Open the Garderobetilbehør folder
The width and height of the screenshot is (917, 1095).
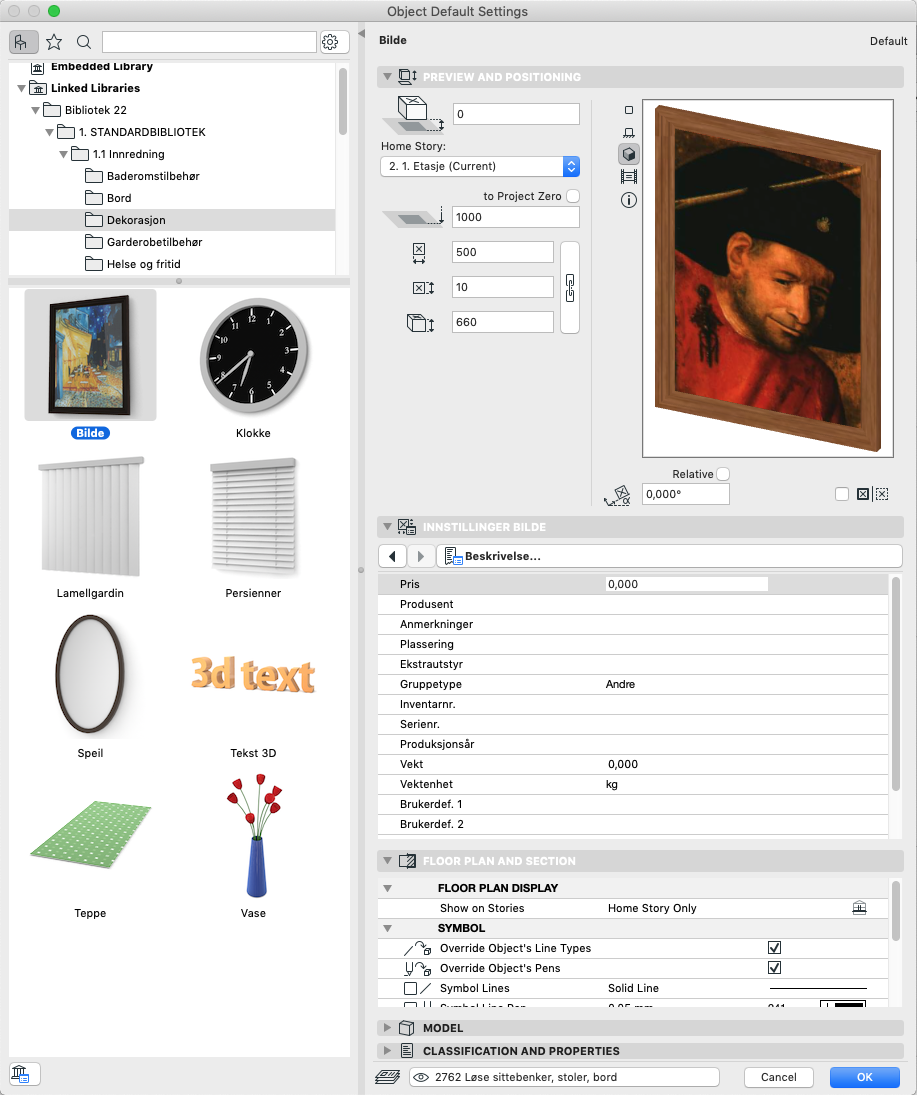(x=172, y=242)
